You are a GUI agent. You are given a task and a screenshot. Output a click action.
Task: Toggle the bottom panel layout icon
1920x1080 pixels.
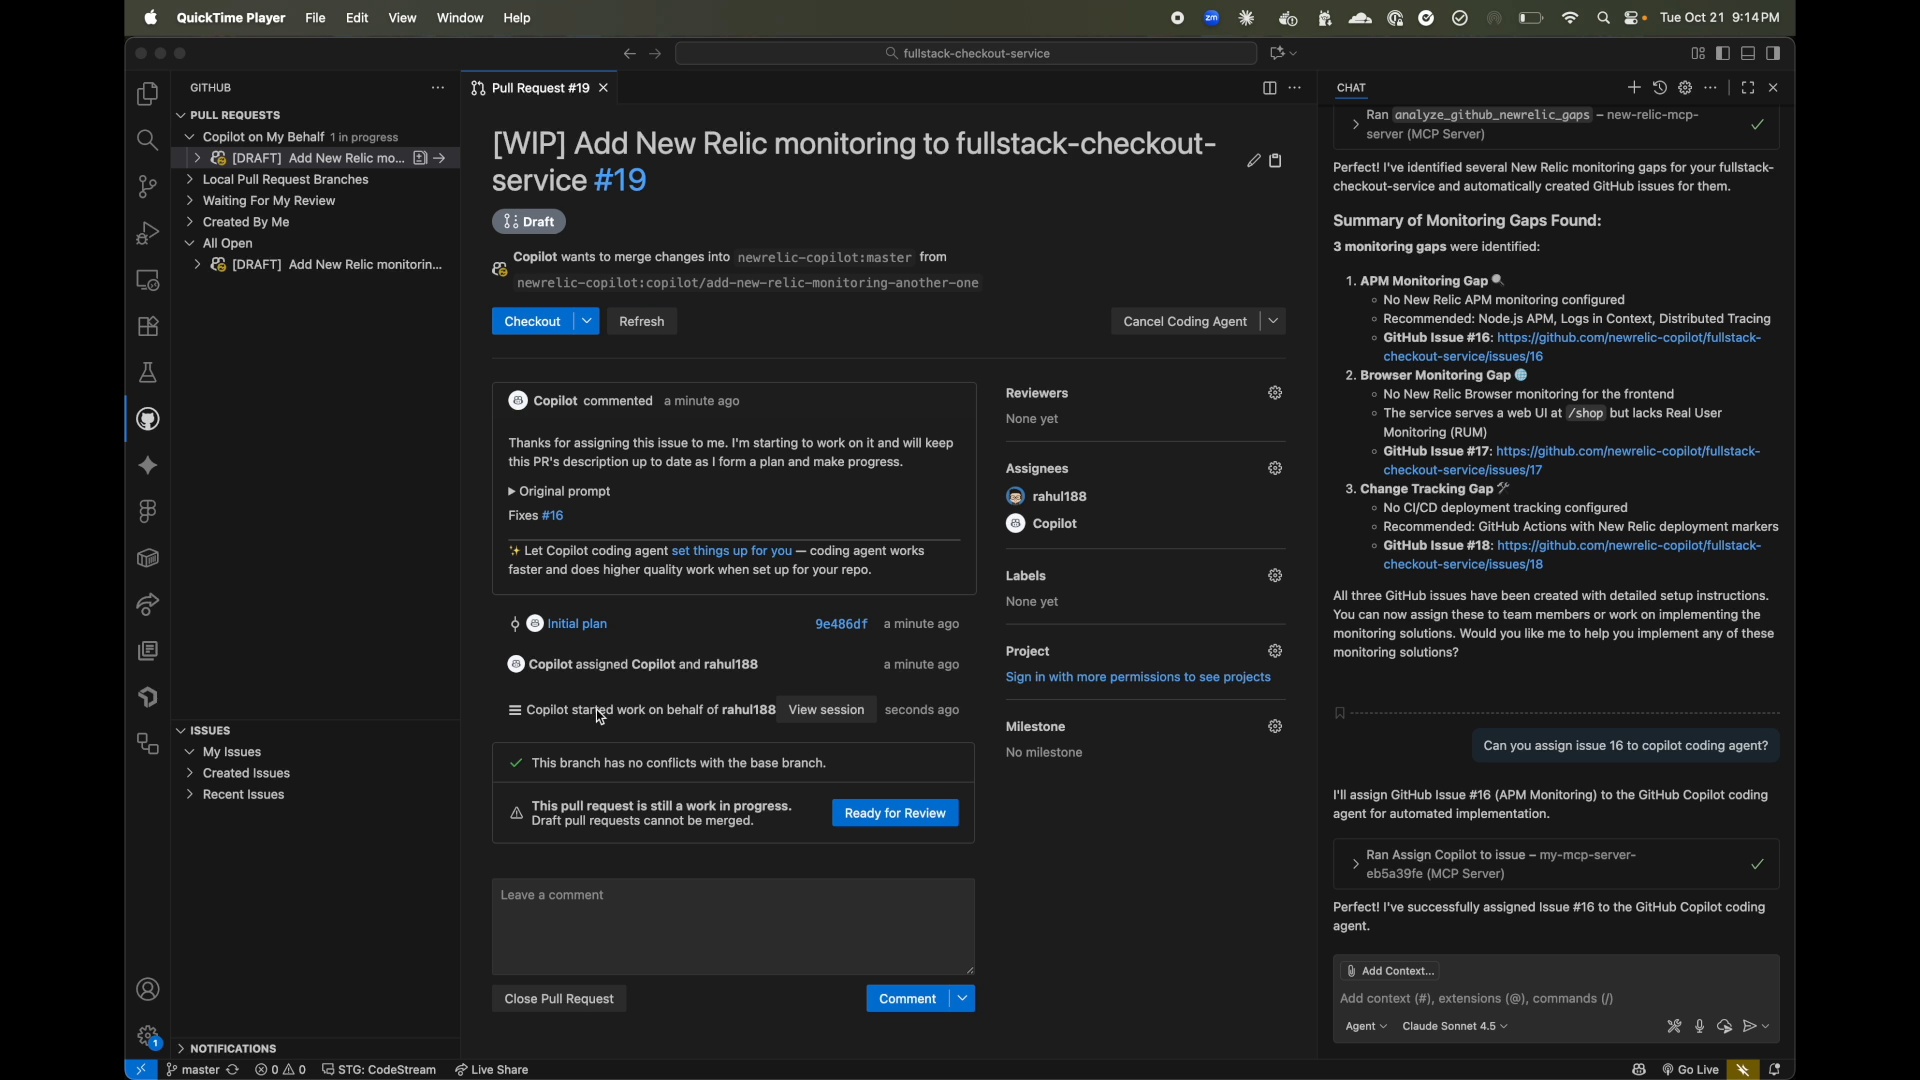[1749, 53]
